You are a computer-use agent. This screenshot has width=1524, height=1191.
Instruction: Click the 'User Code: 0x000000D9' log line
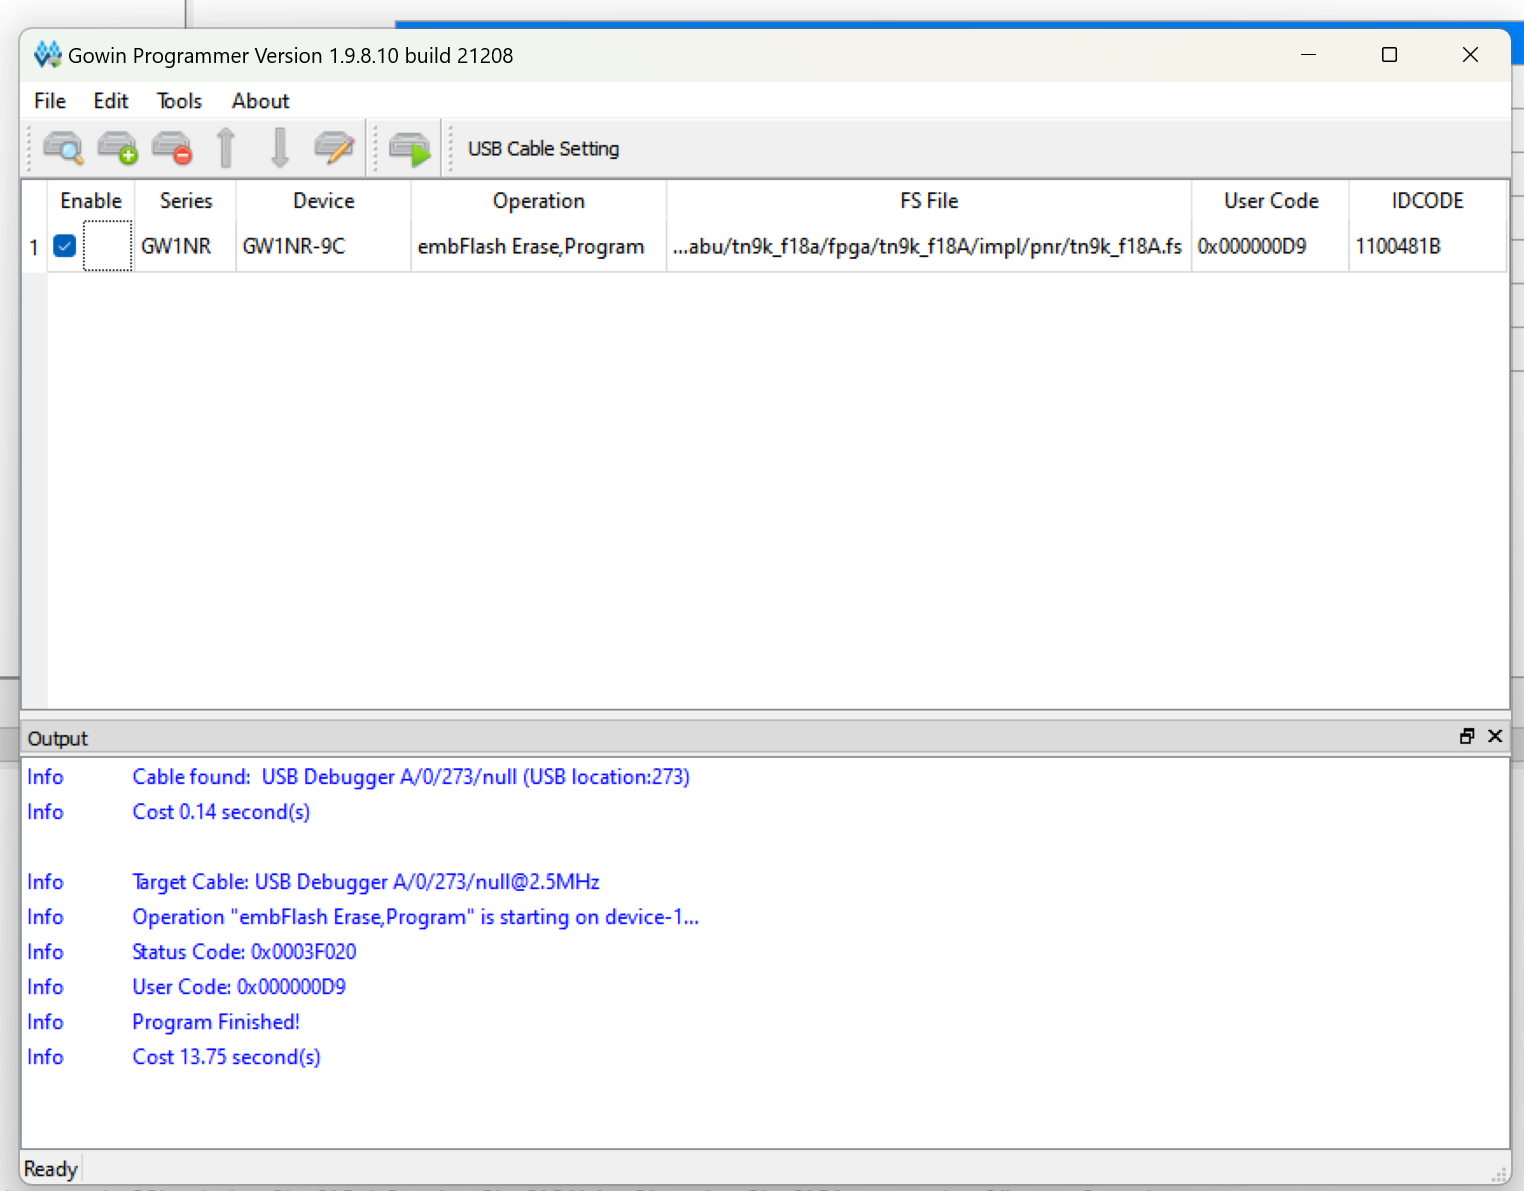point(239,987)
